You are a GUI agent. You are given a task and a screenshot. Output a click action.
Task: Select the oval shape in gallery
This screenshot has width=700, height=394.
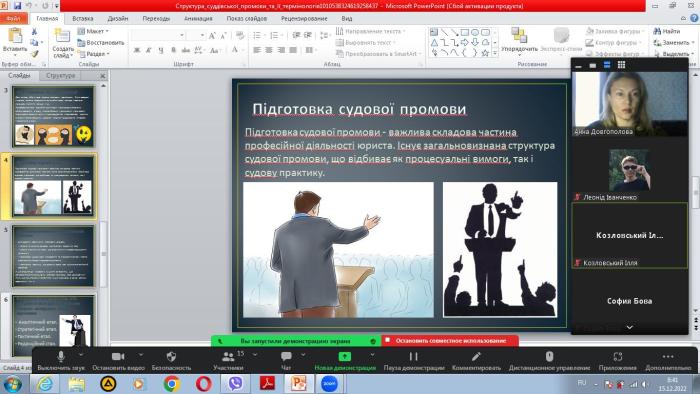[x=475, y=33]
